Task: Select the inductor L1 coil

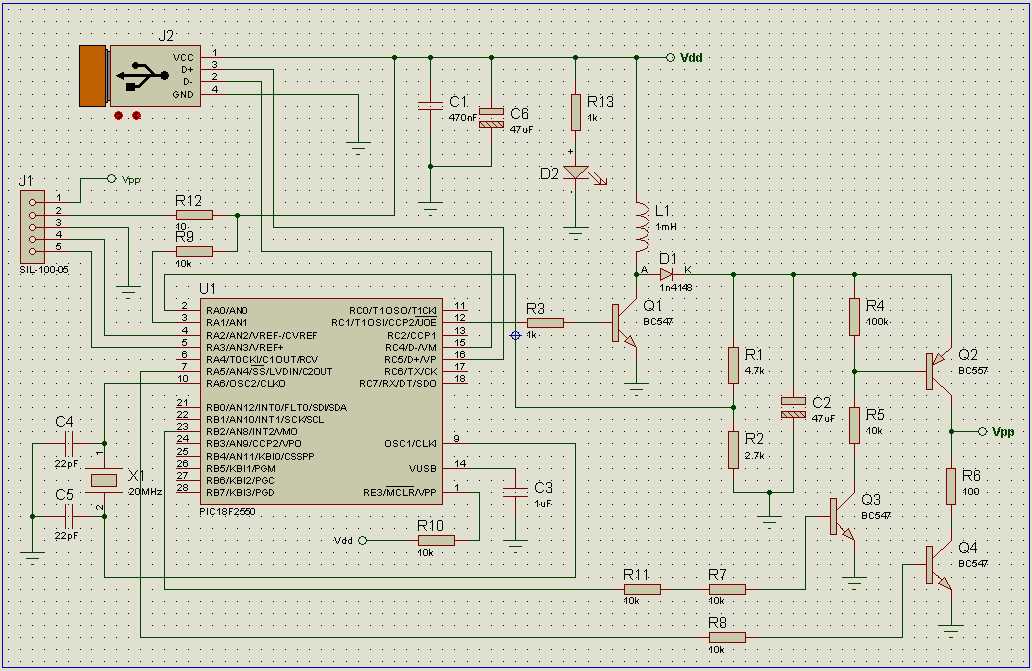Action: 641,228
